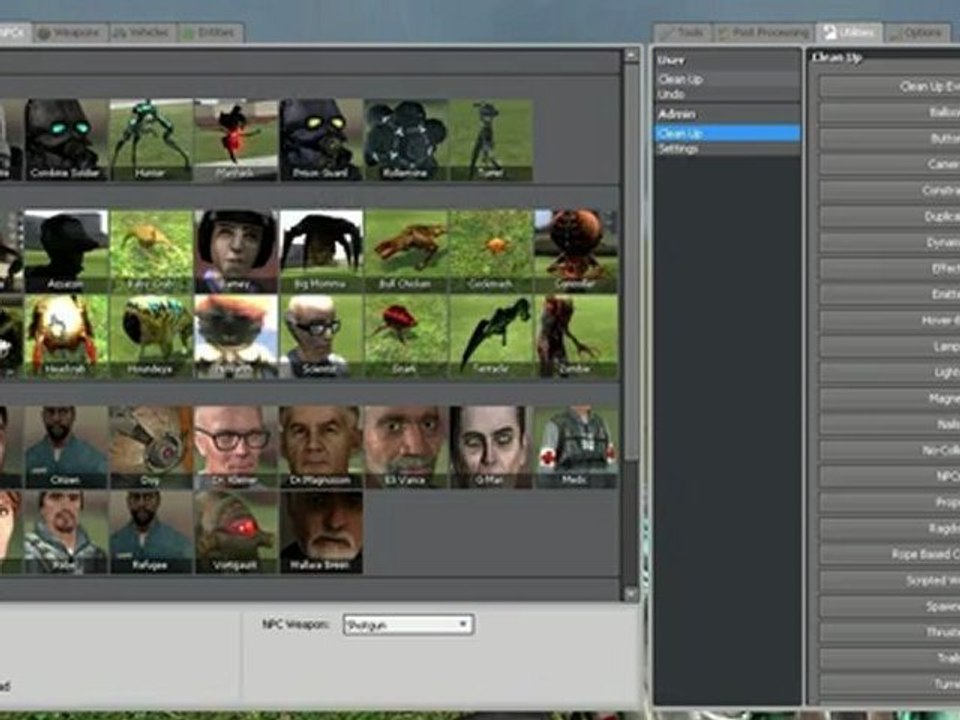Select Undo under User
The width and height of the screenshot is (960, 720).
[727, 95]
